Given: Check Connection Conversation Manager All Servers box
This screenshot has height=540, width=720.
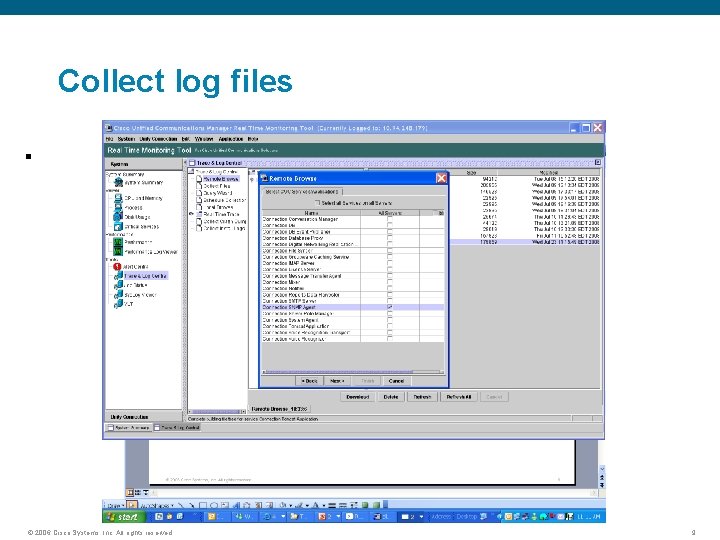Looking at the screenshot, I should tap(390, 219).
